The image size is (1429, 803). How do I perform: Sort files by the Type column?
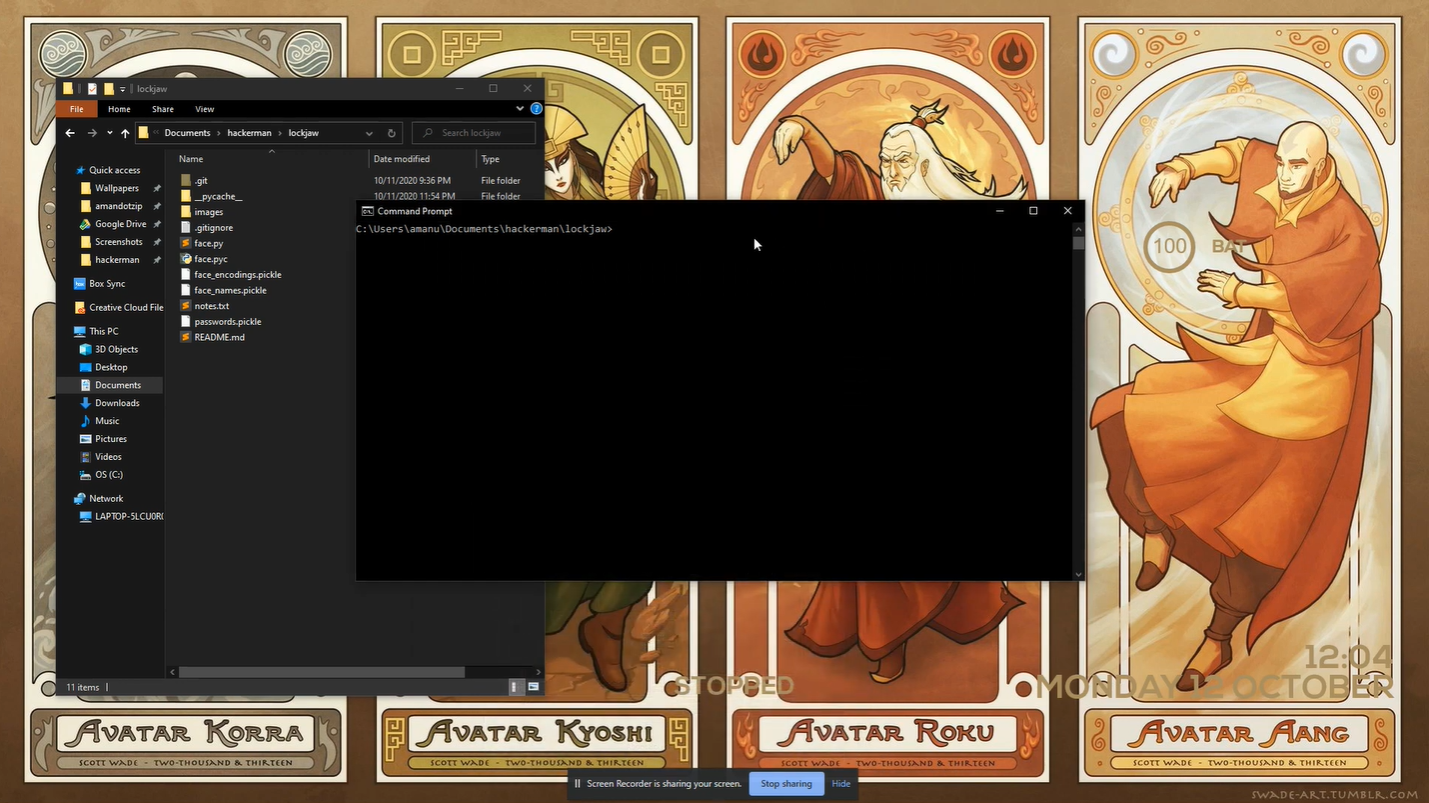point(490,159)
